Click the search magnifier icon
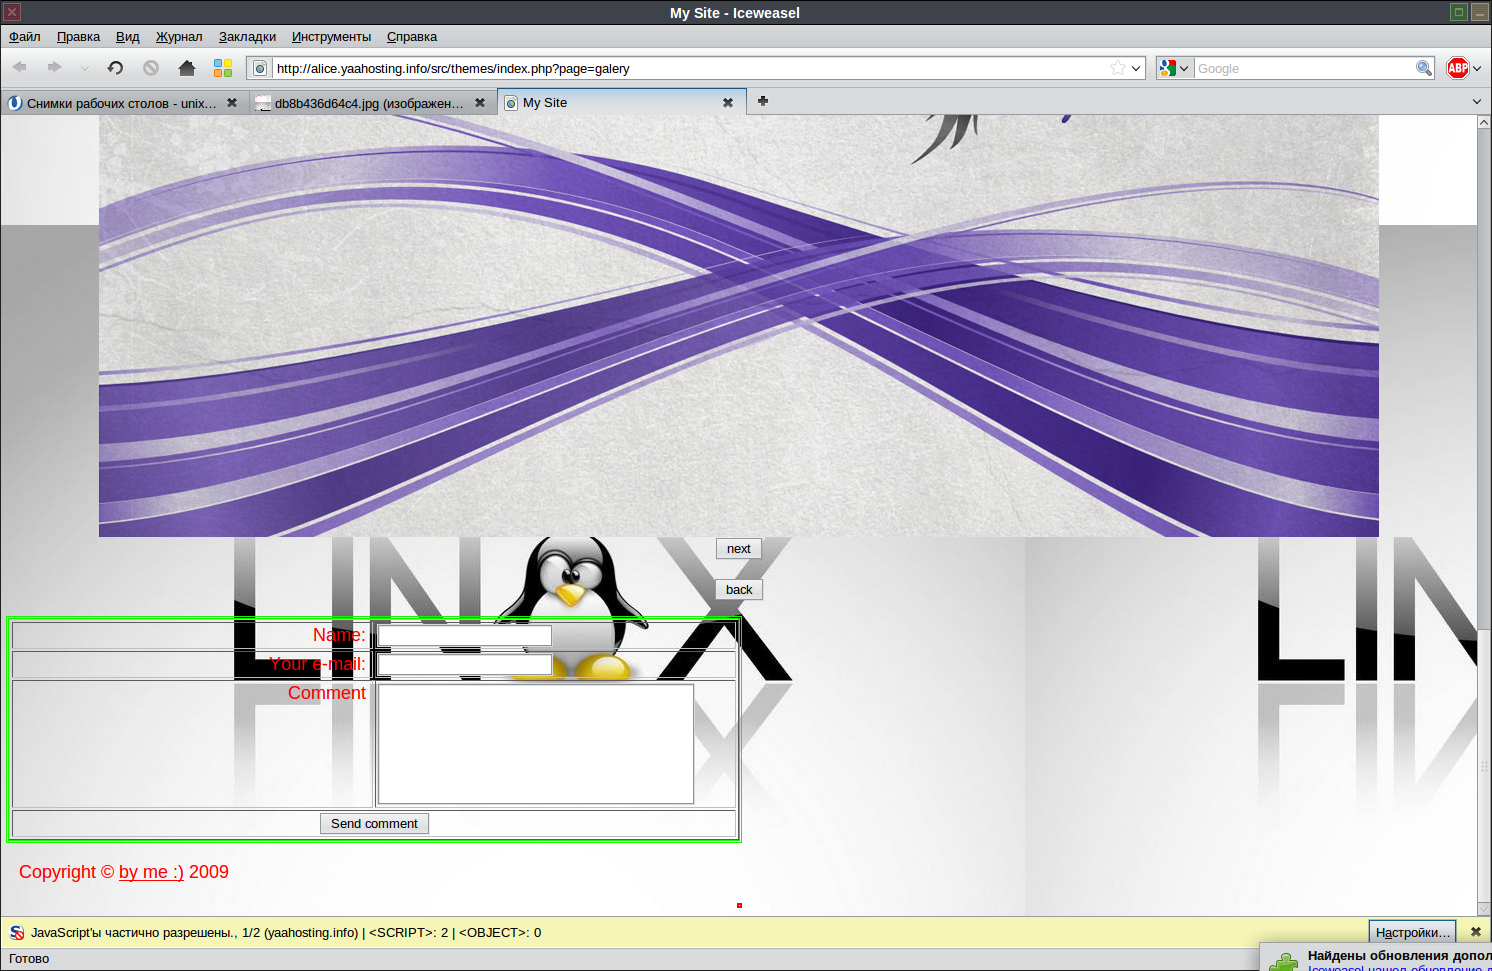Viewport: 1492px width, 971px height. [1423, 68]
